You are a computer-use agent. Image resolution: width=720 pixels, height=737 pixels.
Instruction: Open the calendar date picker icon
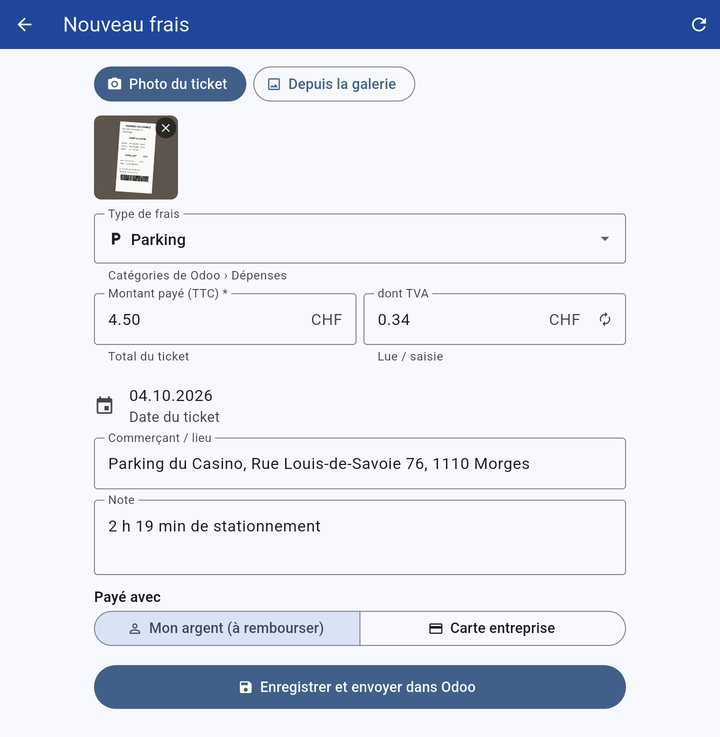click(104, 405)
